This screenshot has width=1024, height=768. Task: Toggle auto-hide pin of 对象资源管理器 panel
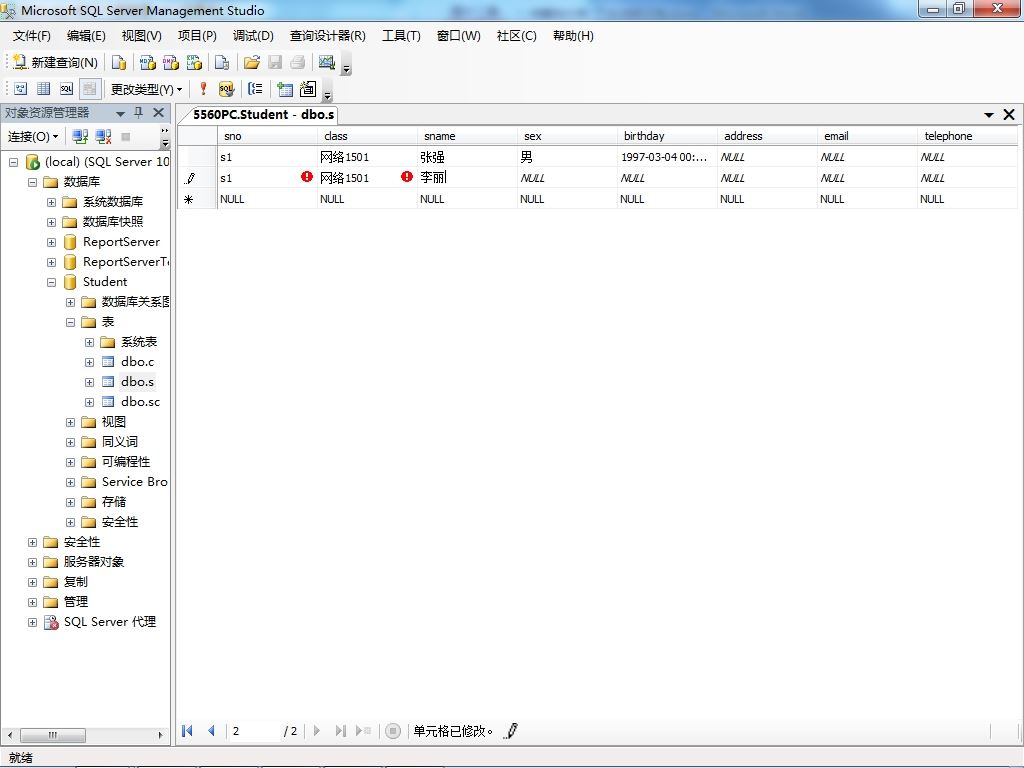tap(138, 113)
